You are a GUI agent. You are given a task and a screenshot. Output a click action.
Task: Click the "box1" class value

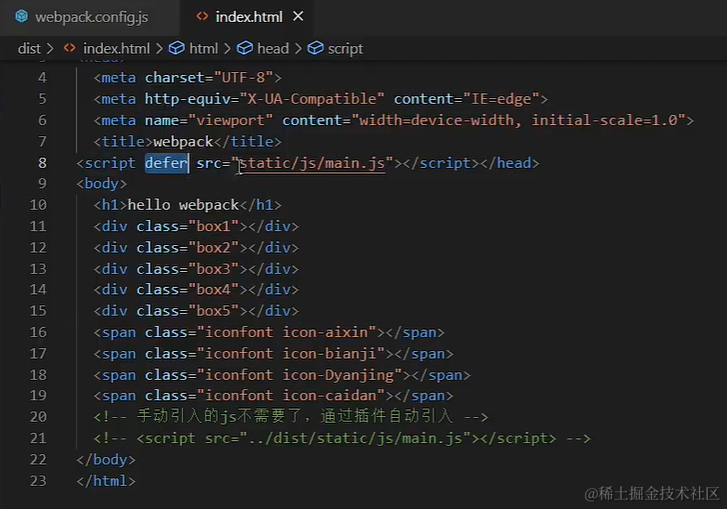pyautogui.click(x=214, y=226)
